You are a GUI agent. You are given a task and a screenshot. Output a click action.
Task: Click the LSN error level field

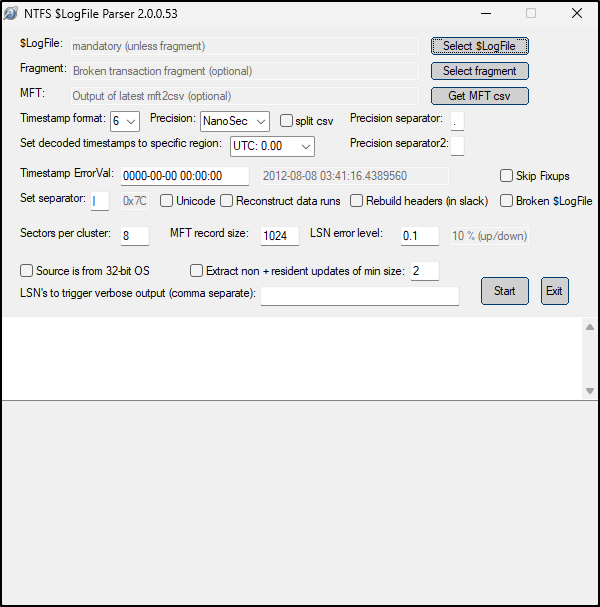pyautogui.click(x=420, y=236)
